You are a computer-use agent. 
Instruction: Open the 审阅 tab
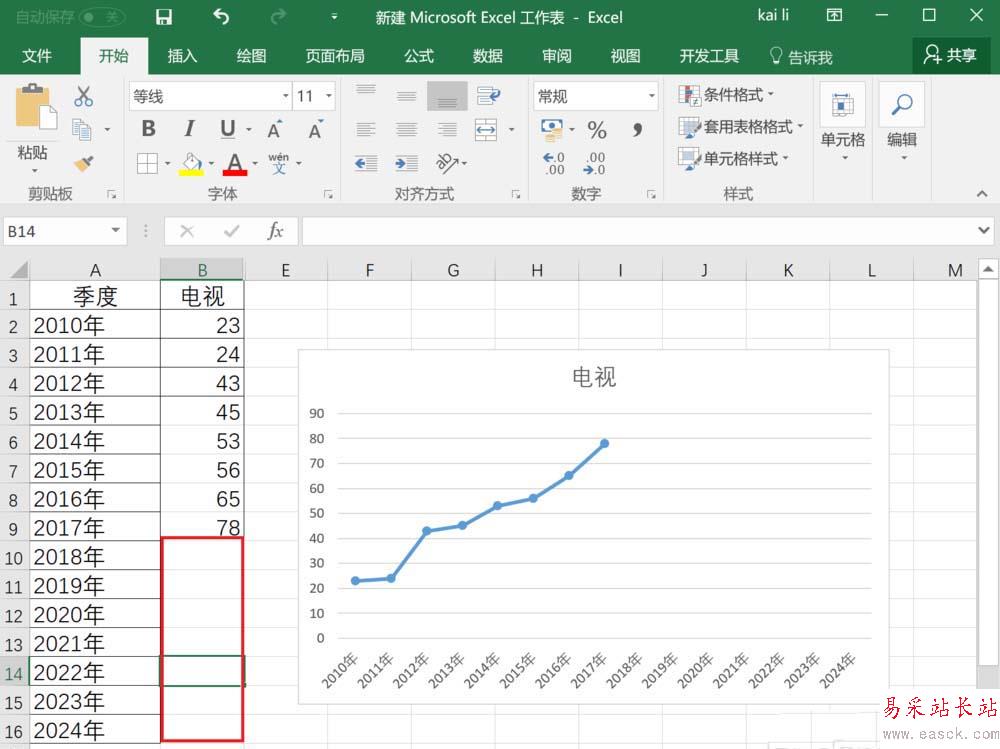pyautogui.click(x=557, y=56)
